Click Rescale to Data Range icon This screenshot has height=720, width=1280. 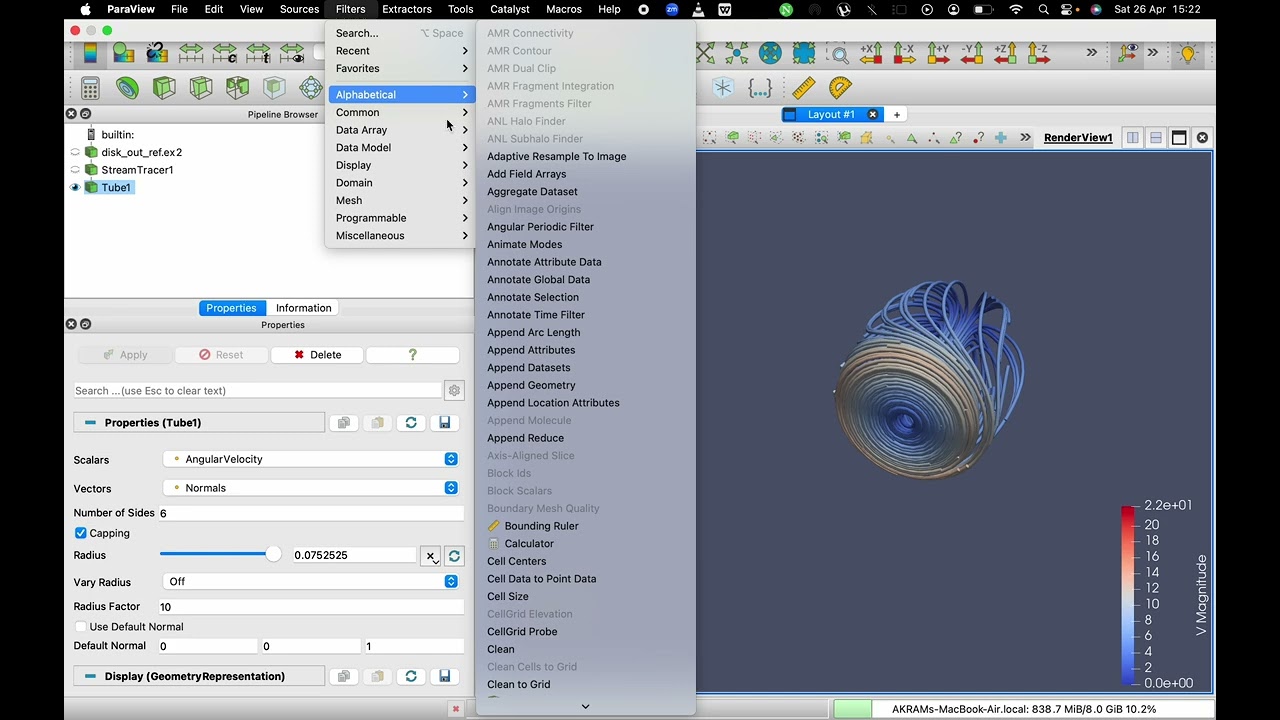(x=191, y=52)
